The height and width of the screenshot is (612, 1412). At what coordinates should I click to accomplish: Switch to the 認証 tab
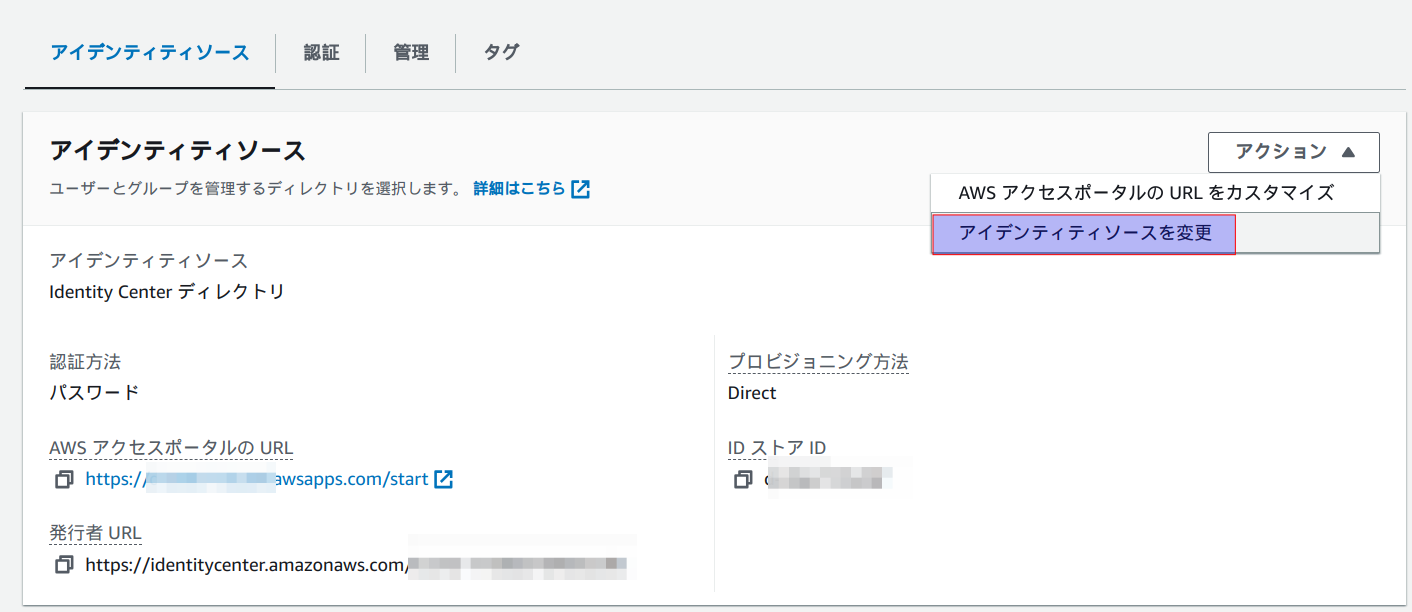[x=321, y=53]
